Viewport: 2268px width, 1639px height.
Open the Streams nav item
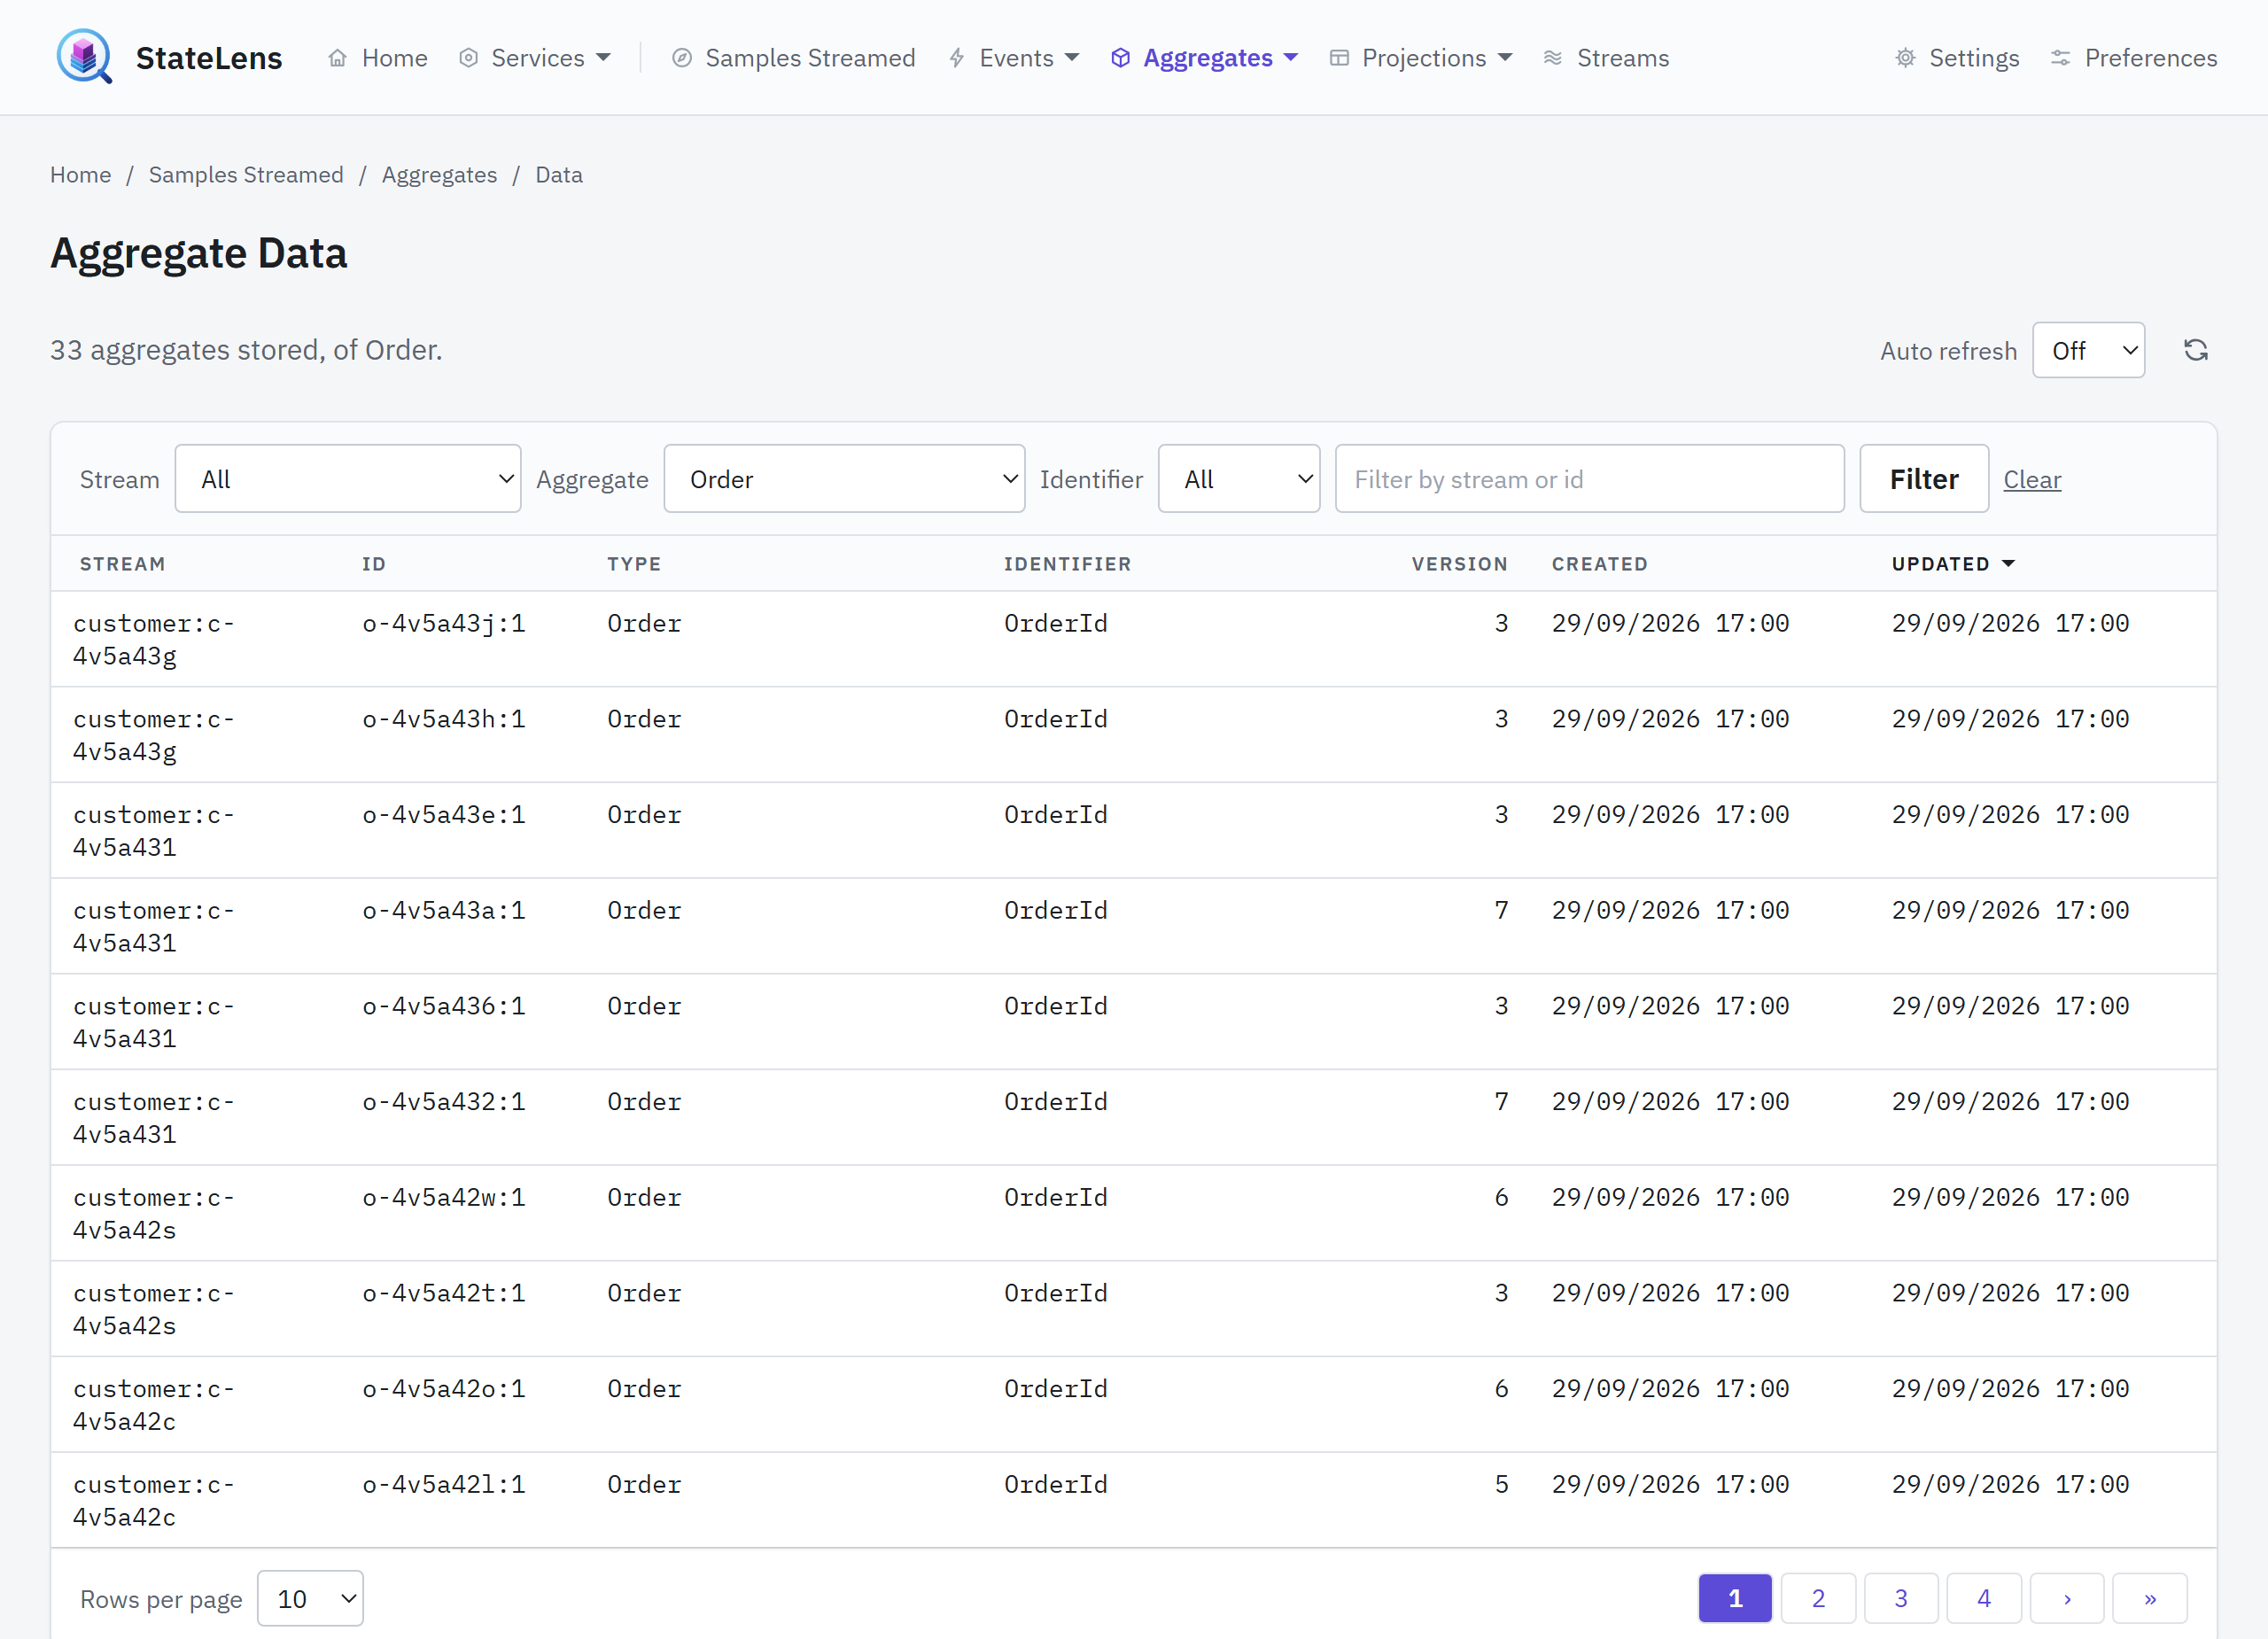coord(1606,58)
